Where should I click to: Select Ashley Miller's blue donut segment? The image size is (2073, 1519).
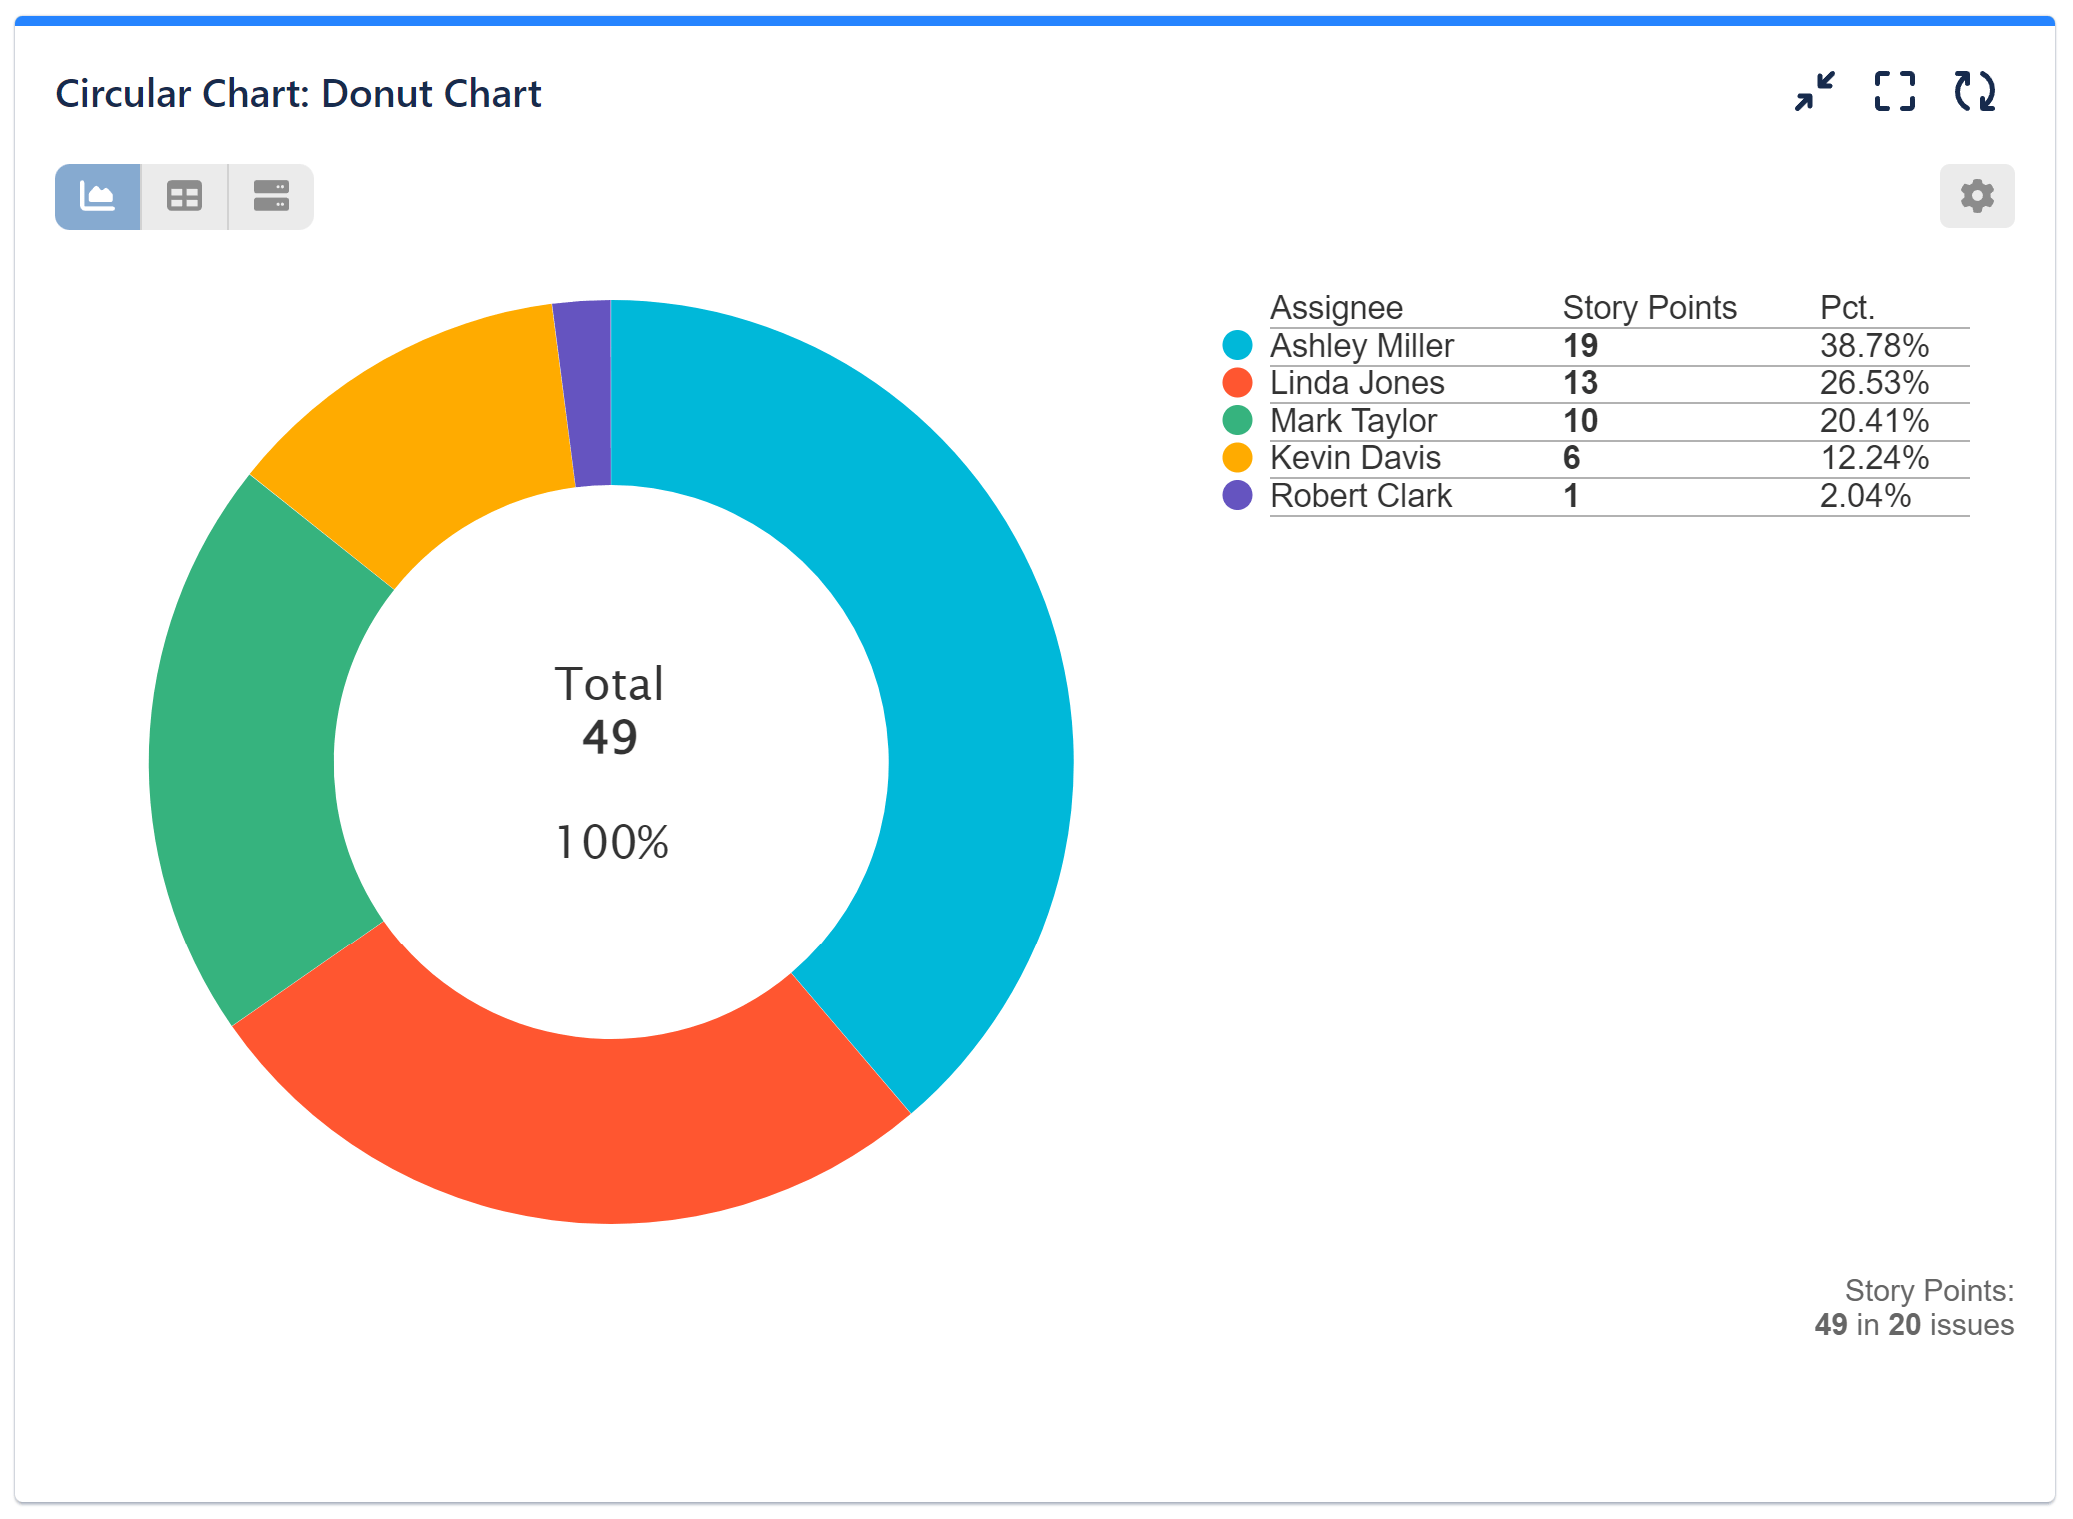[x=960, y=700]
